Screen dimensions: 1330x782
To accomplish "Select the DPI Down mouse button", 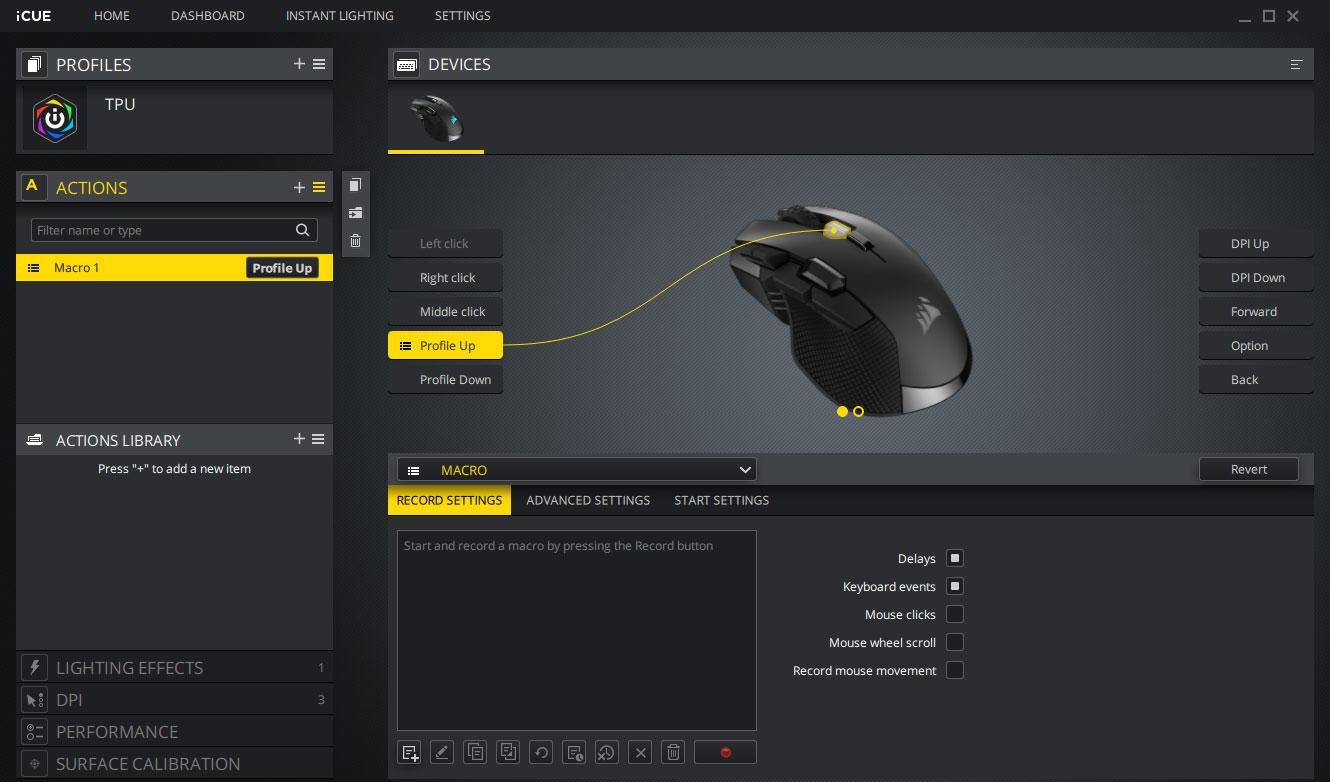I will 1256,277.
